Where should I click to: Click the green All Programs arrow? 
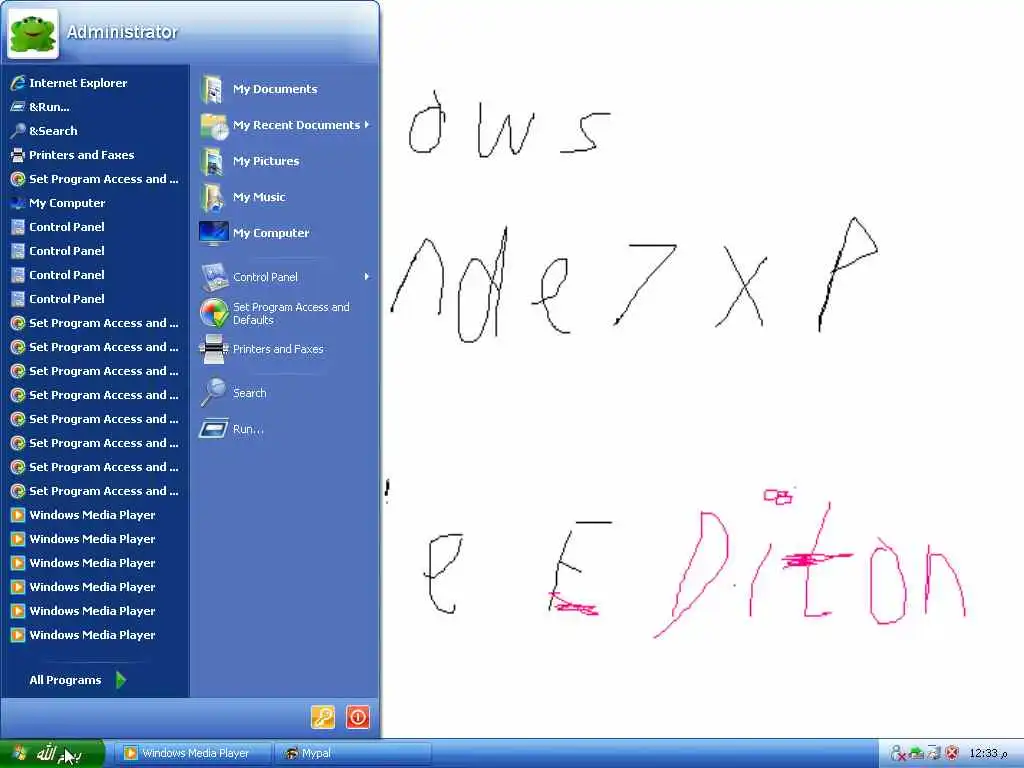pyautogui.click(x=121, y=680)
